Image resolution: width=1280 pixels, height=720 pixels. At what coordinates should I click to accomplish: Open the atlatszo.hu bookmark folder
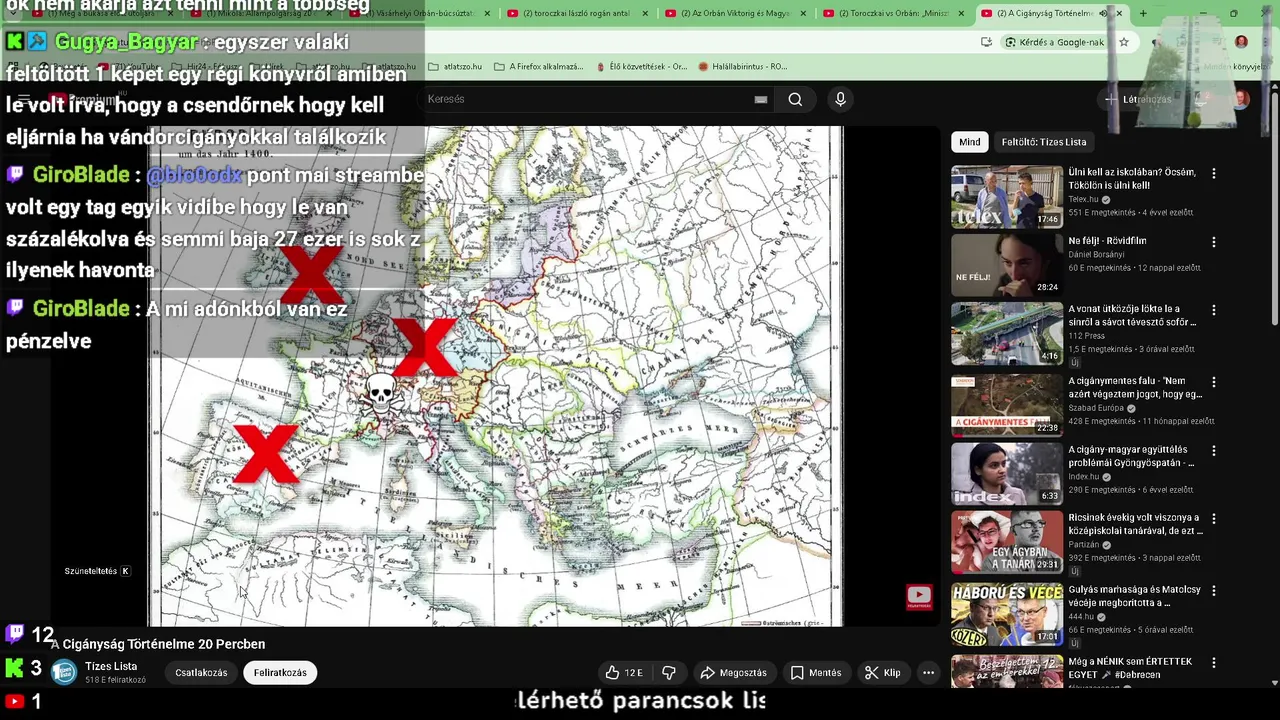455,66
